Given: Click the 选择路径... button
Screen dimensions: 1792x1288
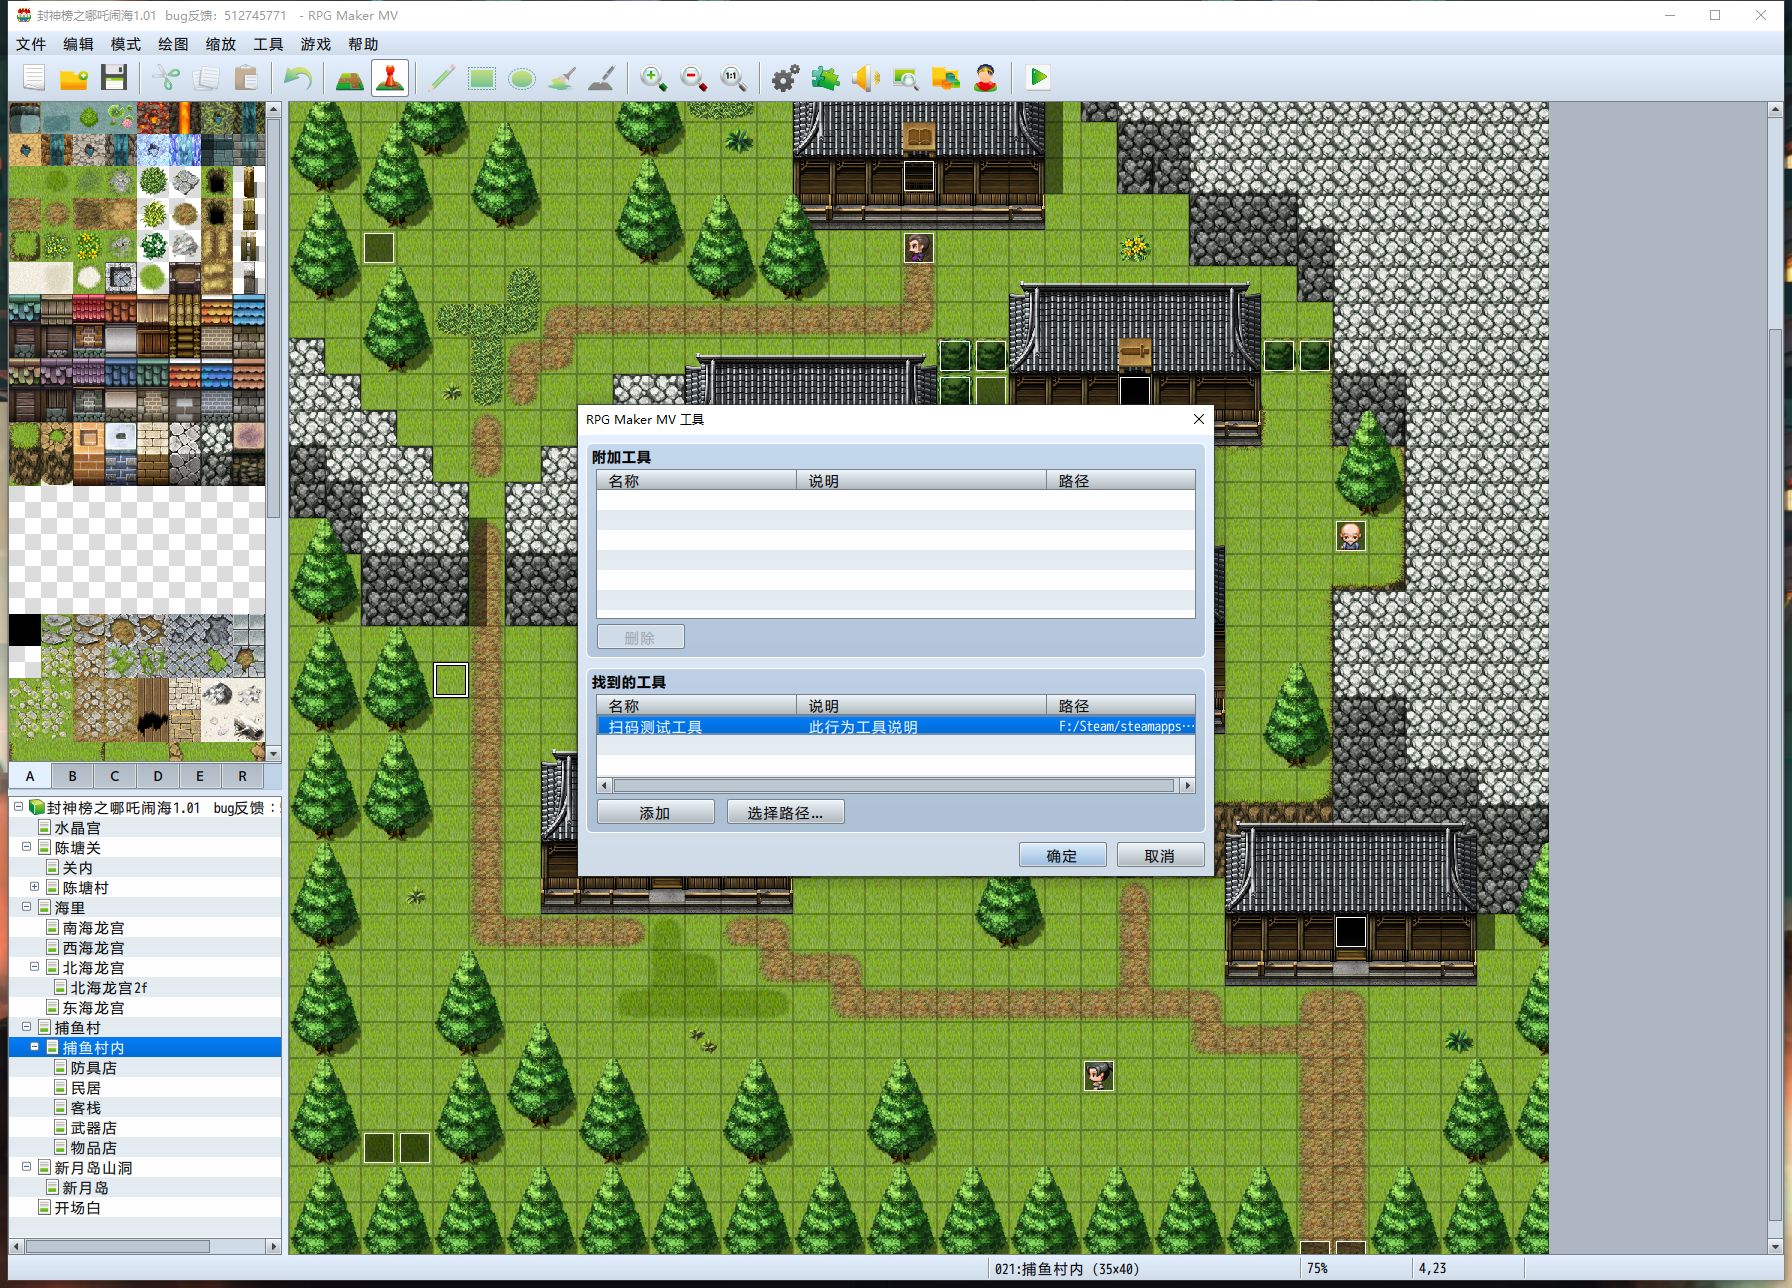Looking at the screenshot, I should [785, 812].
